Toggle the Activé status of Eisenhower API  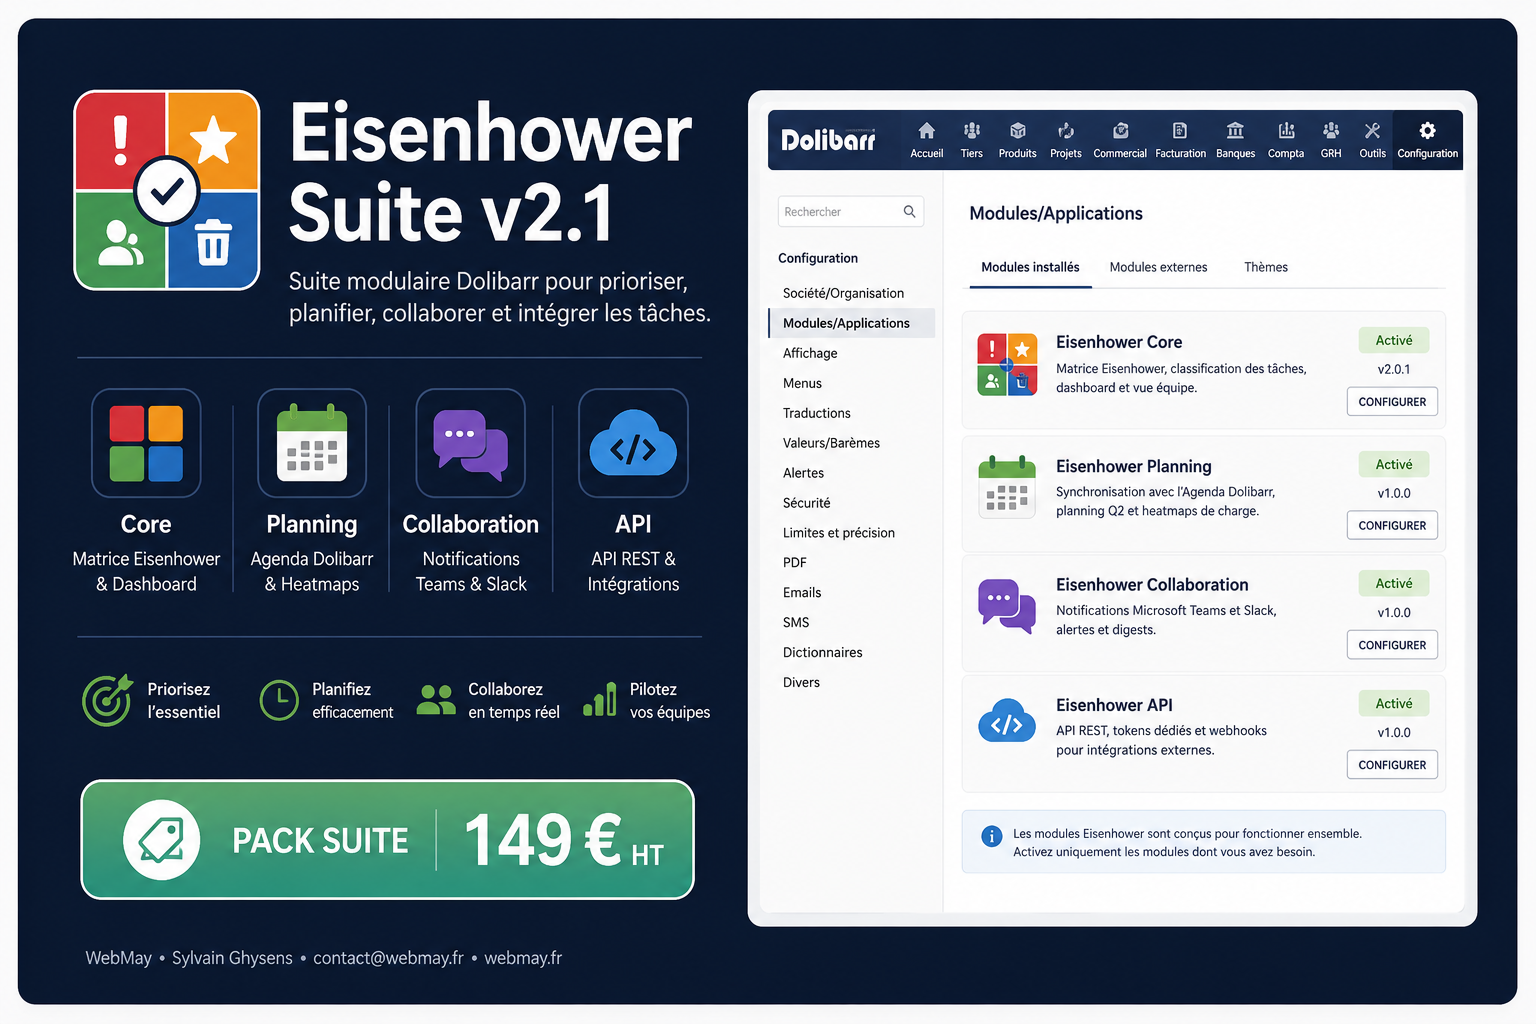[x=1394, y=704]
